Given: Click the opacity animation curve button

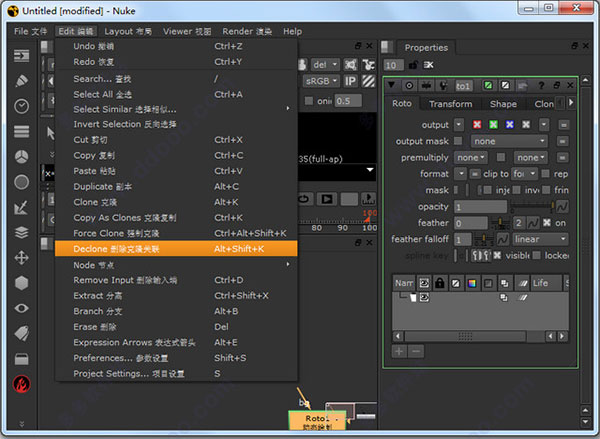Looking at the screenshot, I should click(562, 207).
